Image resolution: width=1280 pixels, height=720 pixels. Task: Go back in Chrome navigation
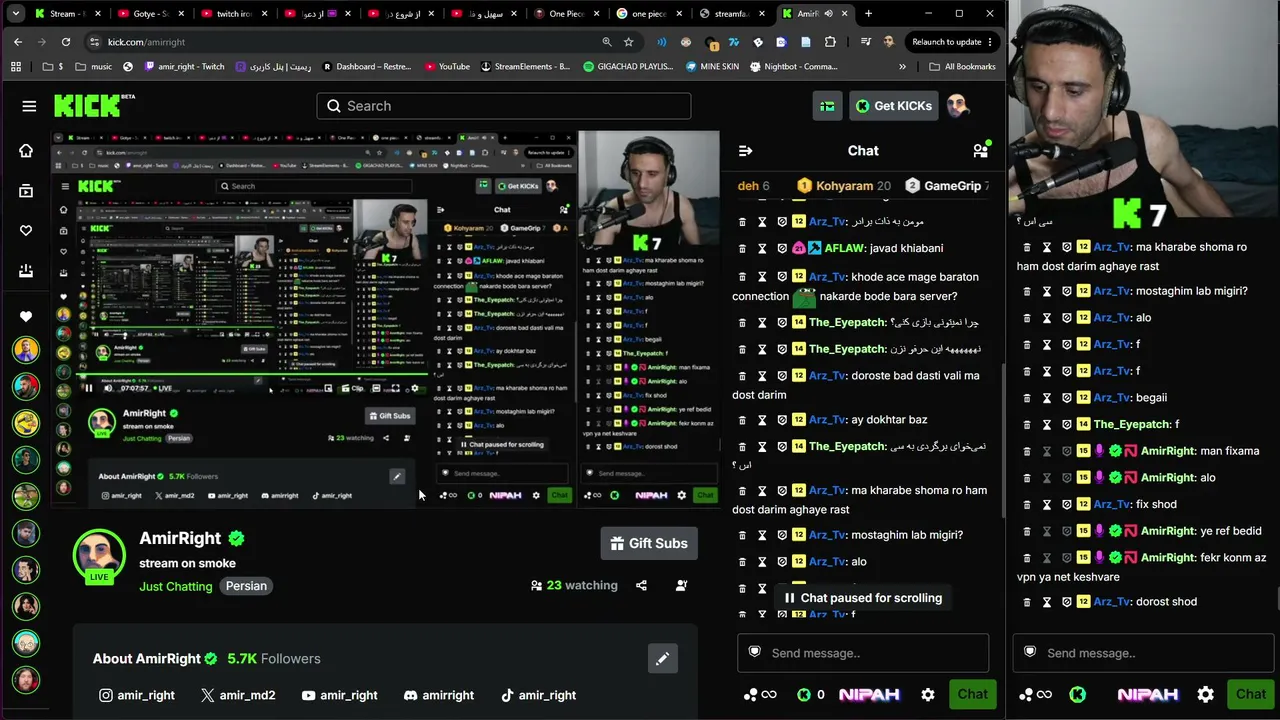[x=18, y=42]
